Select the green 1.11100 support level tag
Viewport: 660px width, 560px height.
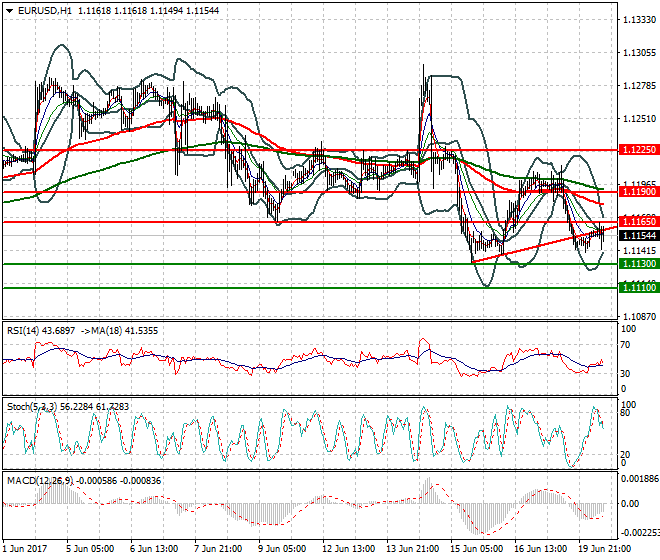(x=637, y=288)
